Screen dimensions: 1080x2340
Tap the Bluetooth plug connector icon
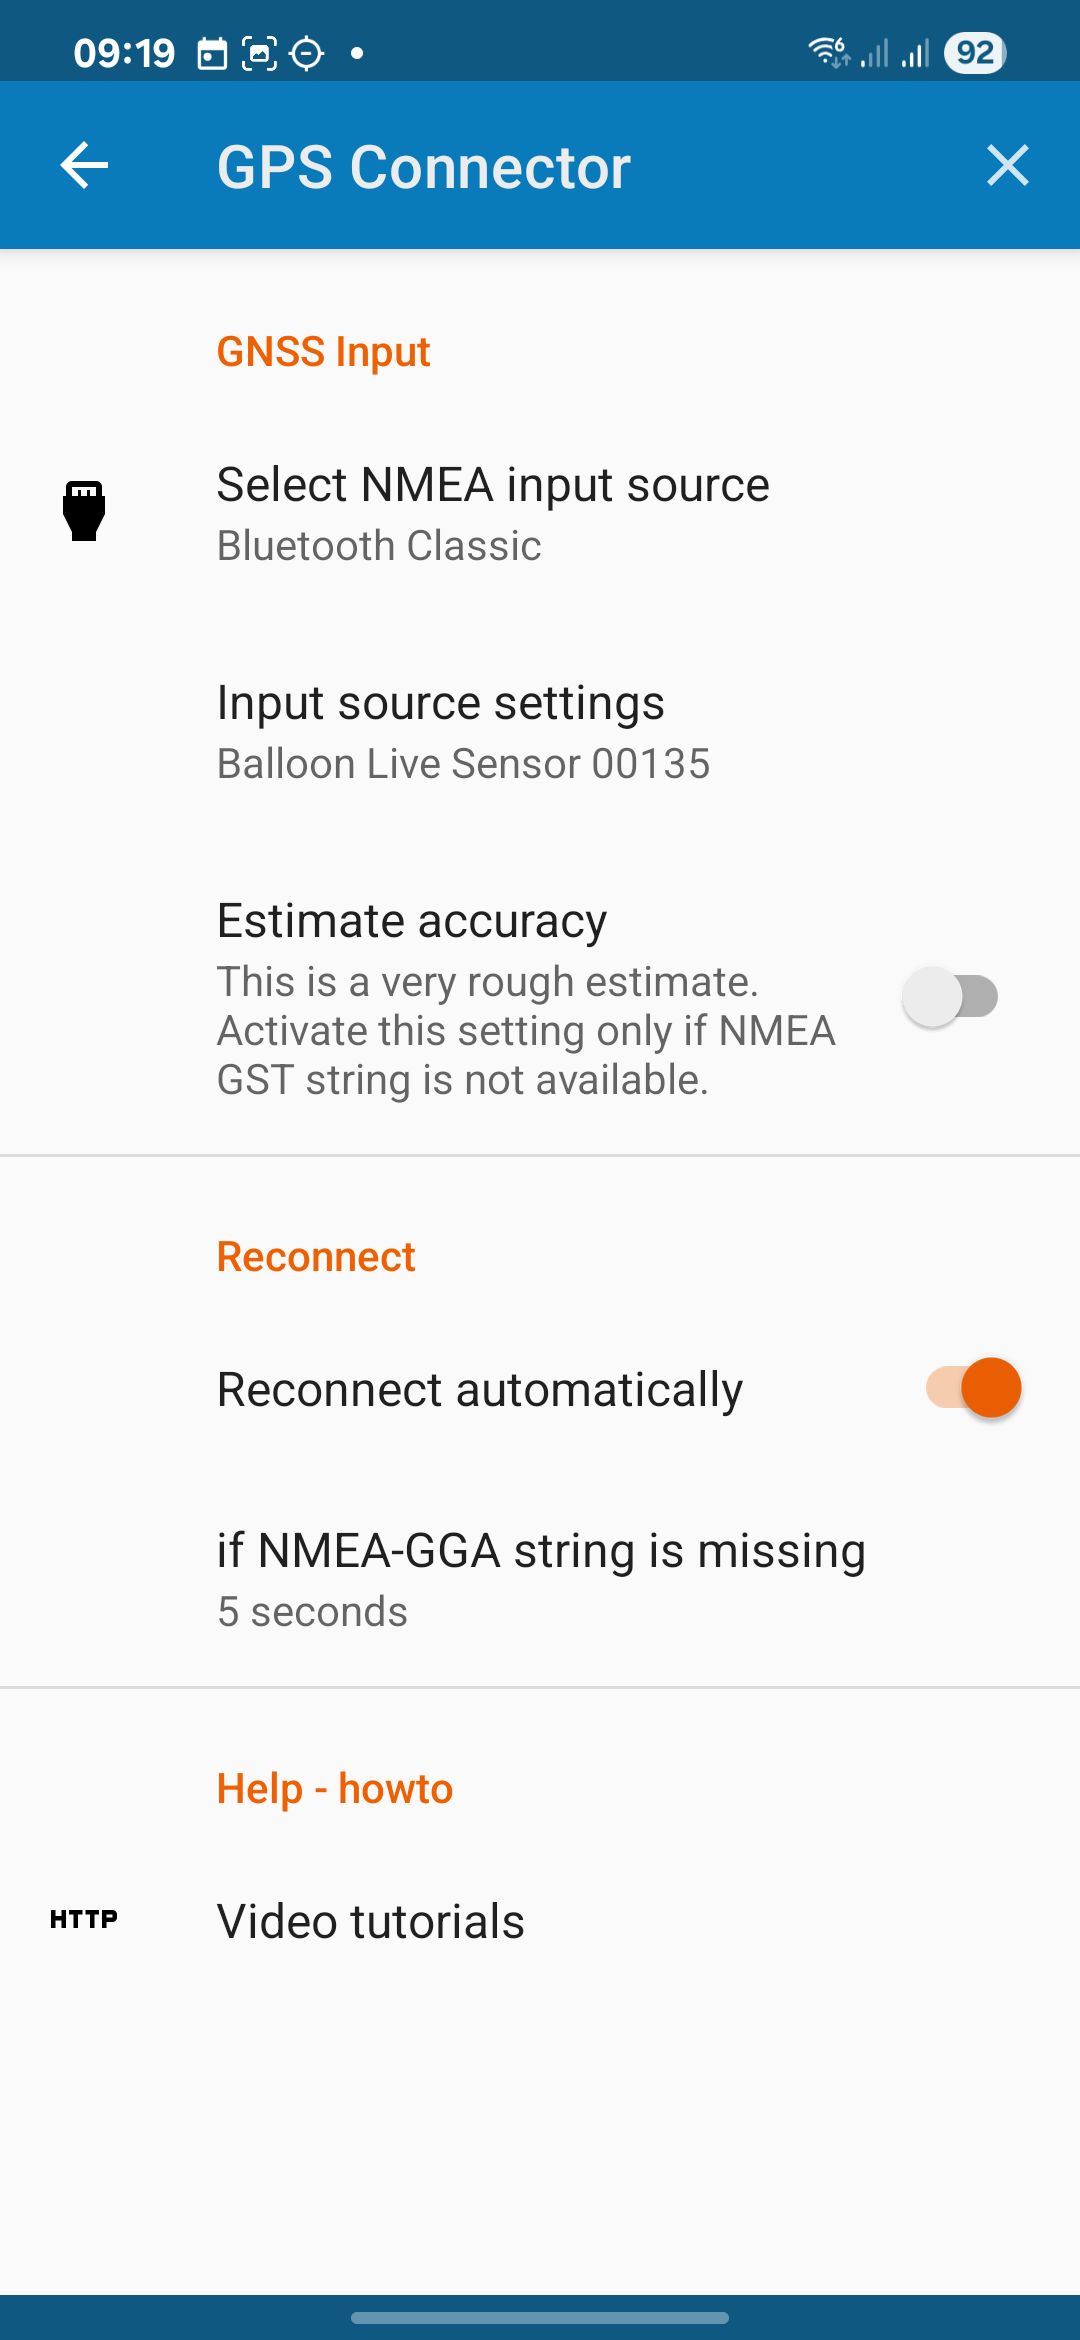84,511
